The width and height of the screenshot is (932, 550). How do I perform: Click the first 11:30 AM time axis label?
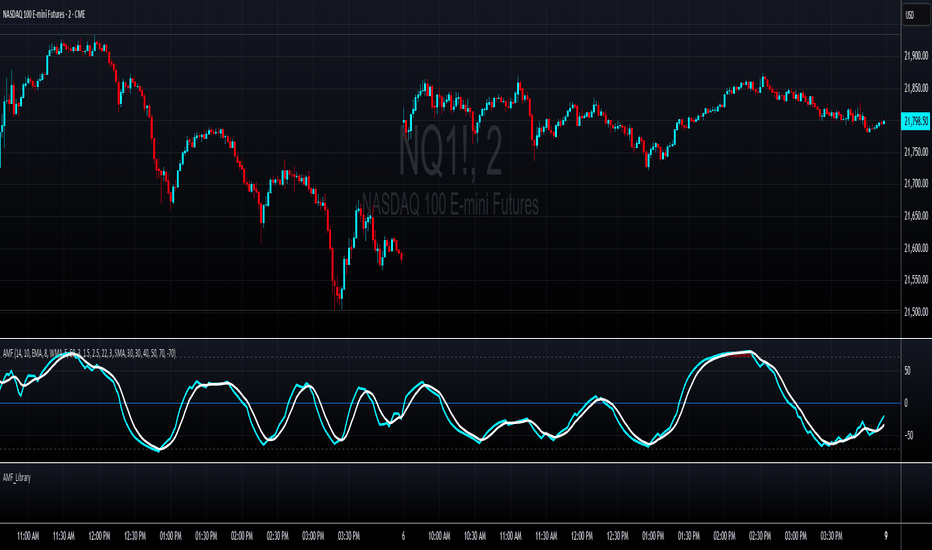click(x=64, y=536)
